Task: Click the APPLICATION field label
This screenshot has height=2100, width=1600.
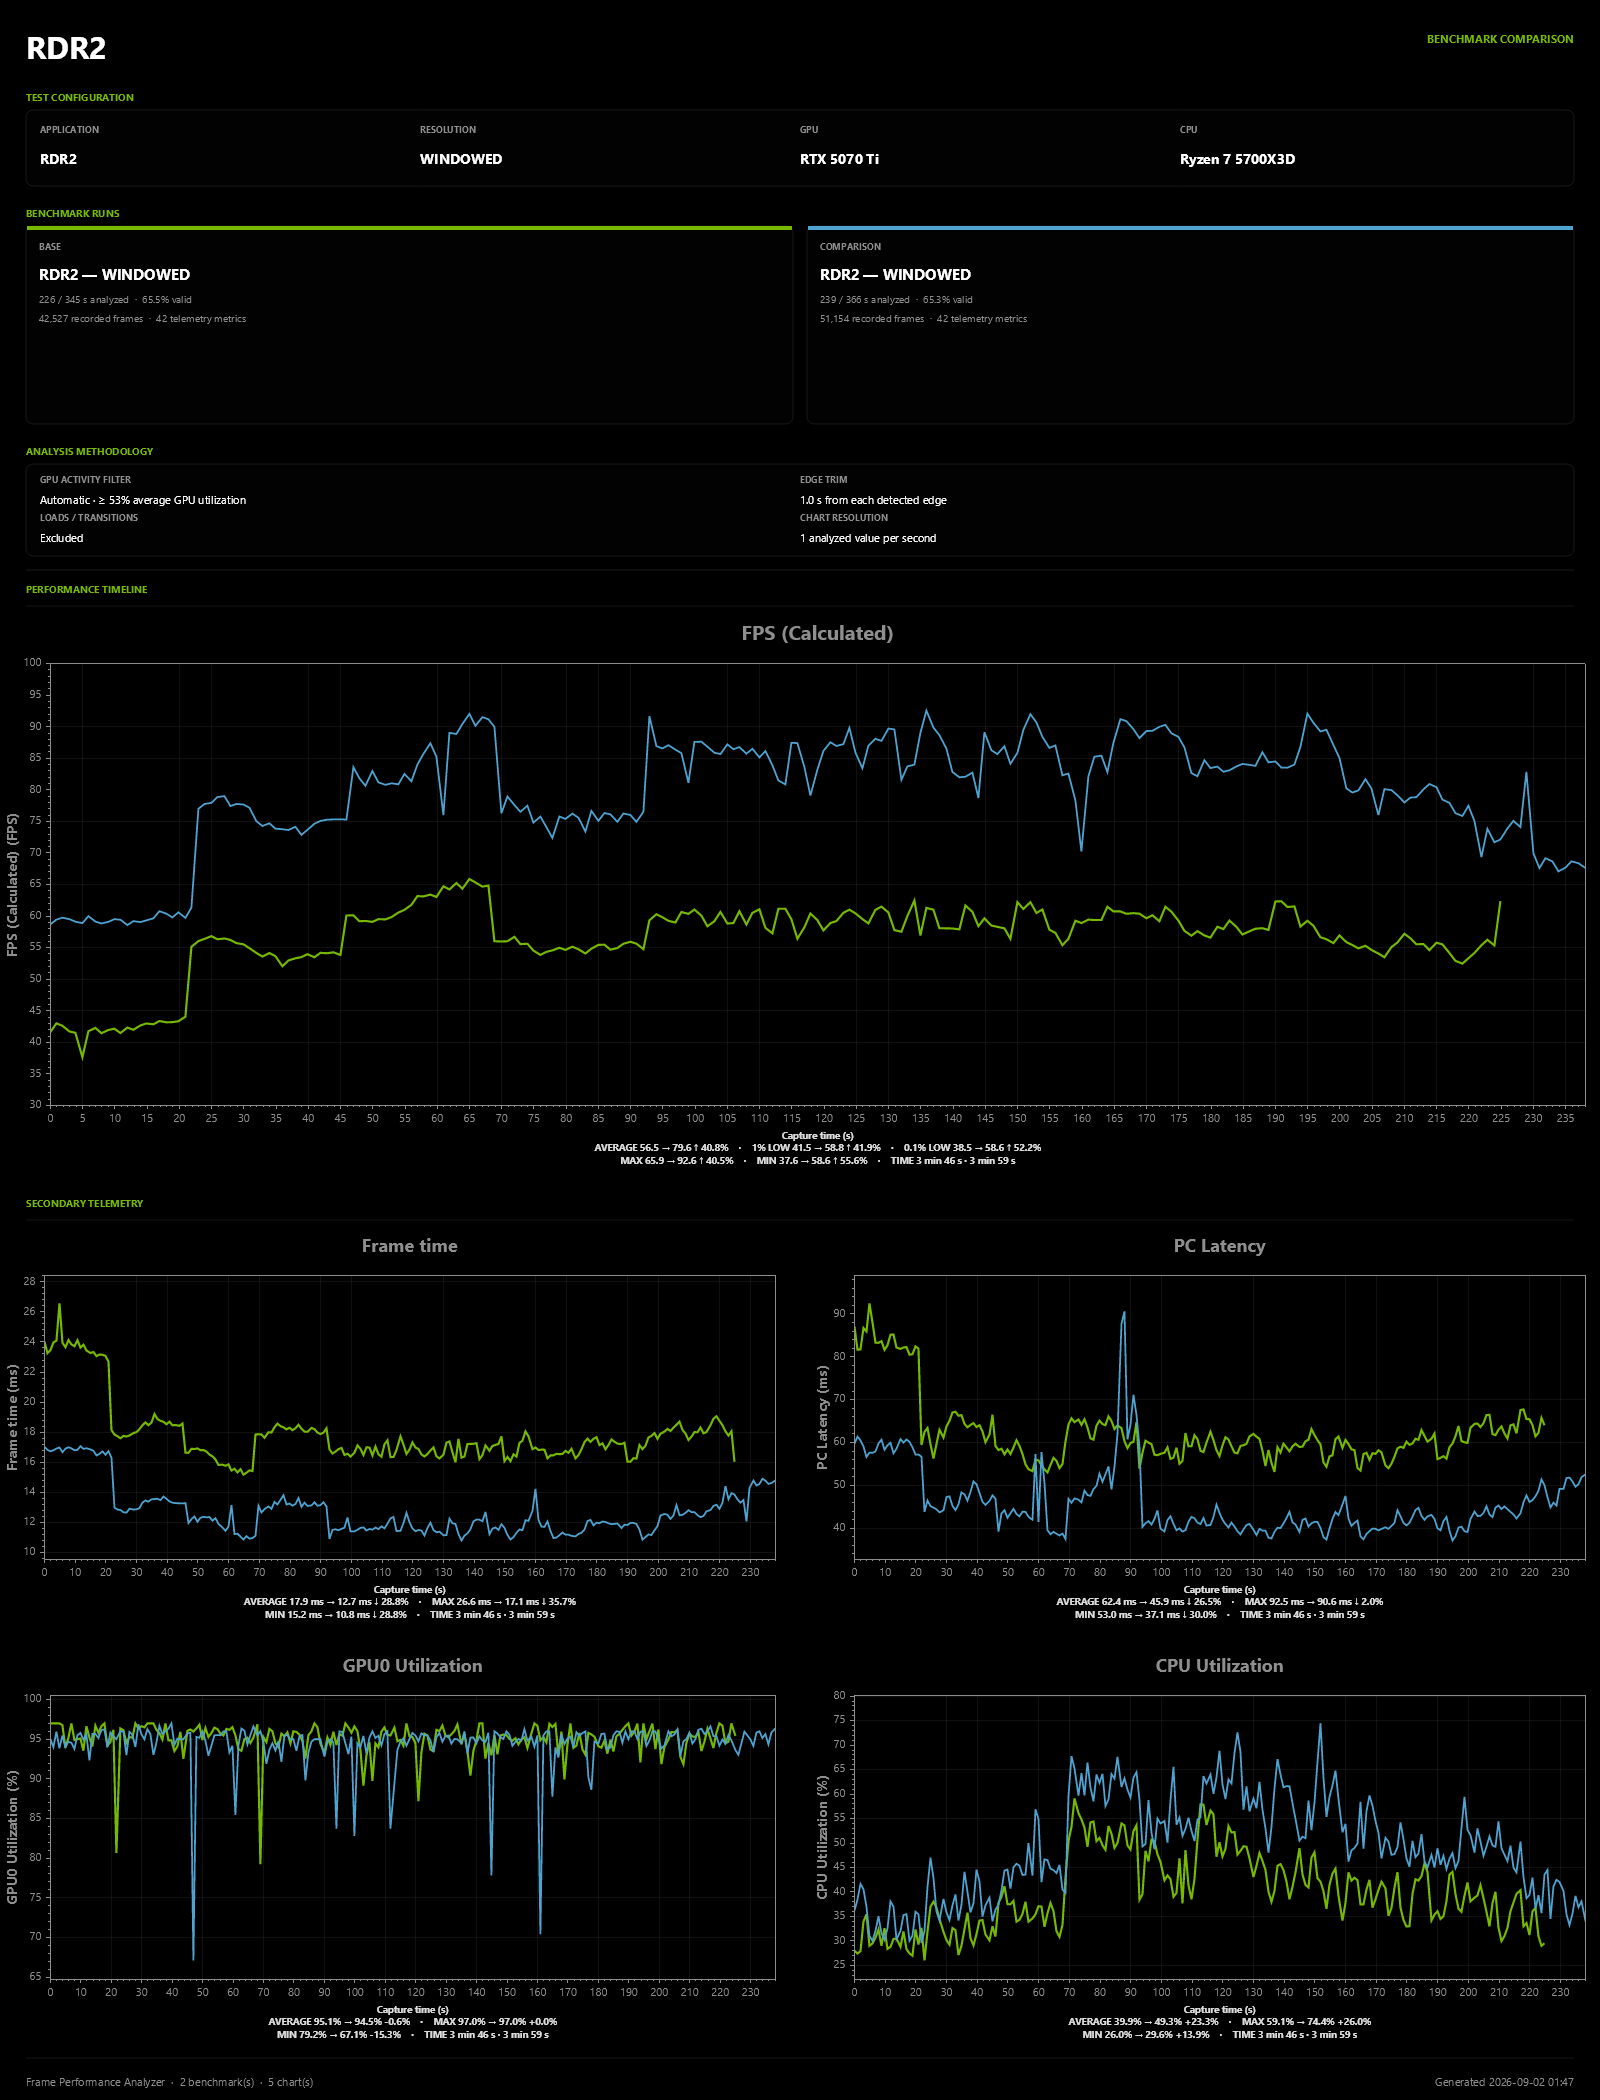Action: [x=69, y=130]
